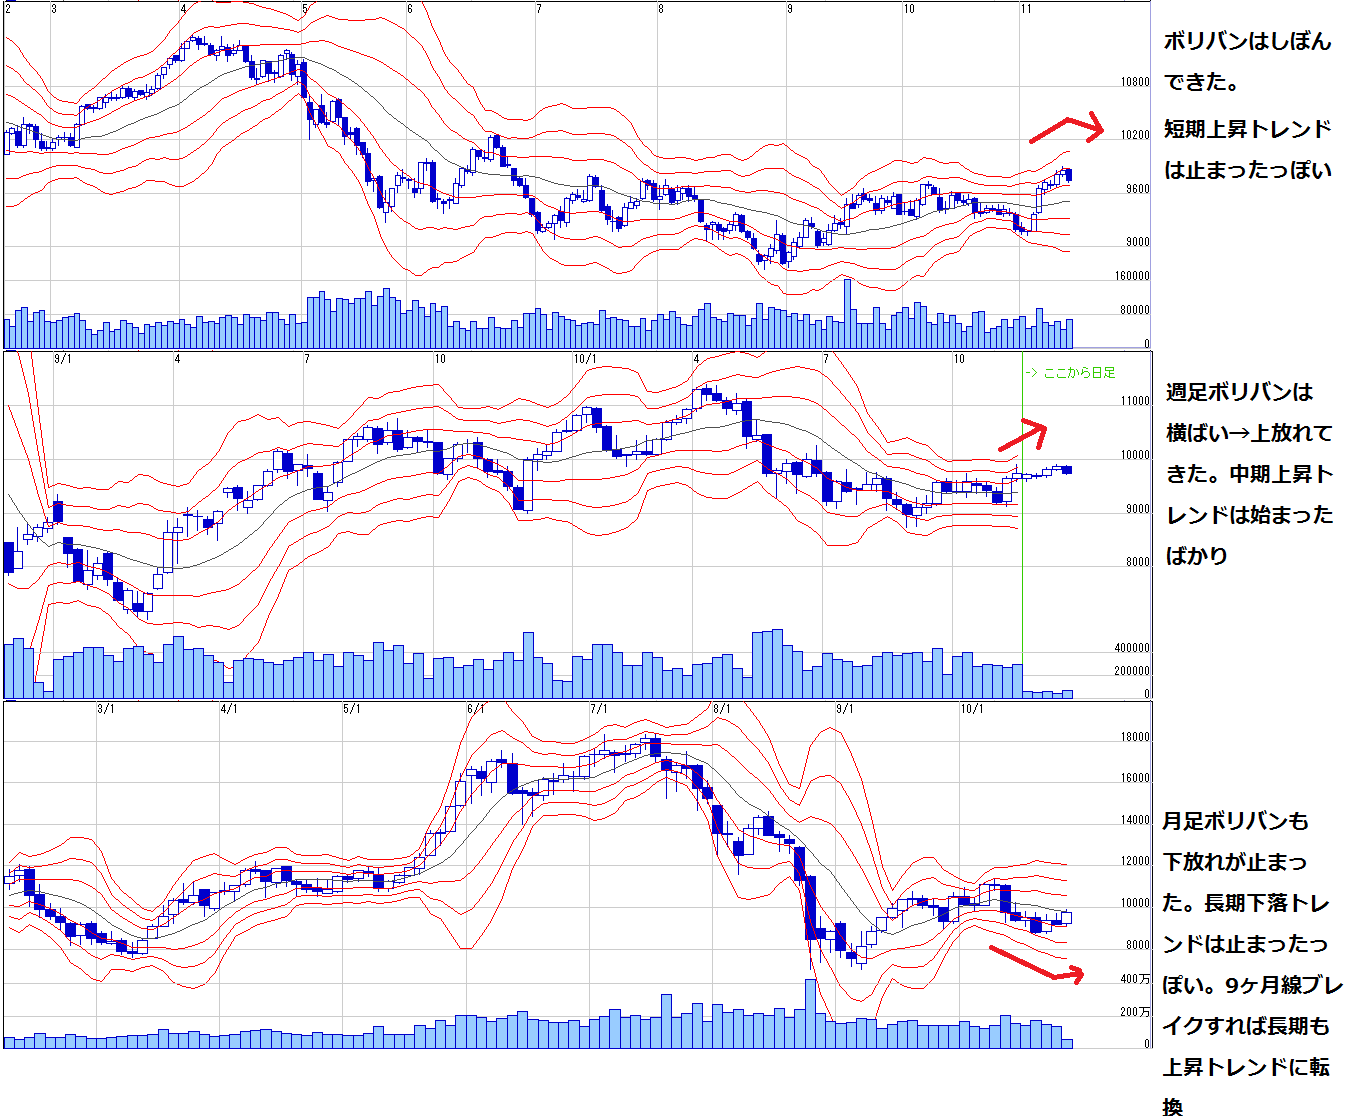Click the "月足ボリバンも" annotation line
1372x1116 pixels.
(1235, 821)
